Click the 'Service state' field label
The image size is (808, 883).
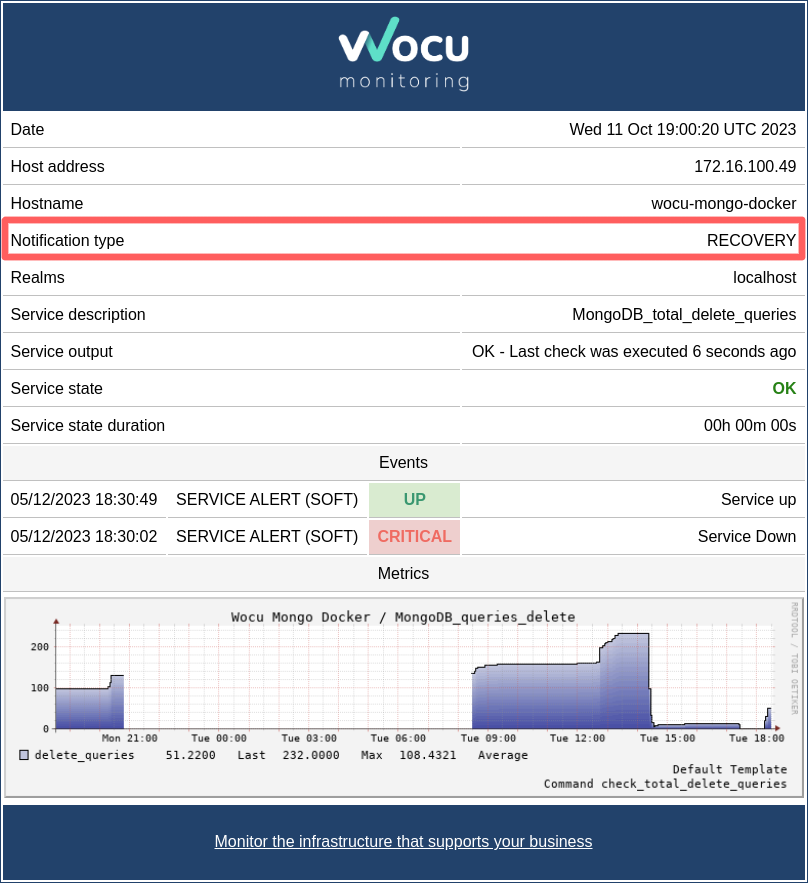pos(56,389)
